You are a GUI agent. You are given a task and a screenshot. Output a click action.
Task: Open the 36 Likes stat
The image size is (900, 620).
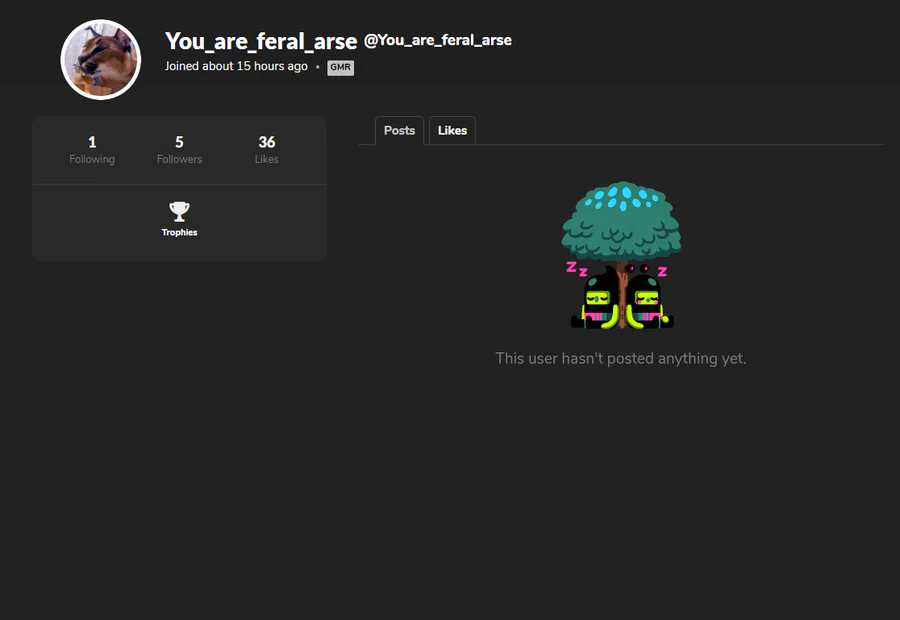[x=267, y=150]
